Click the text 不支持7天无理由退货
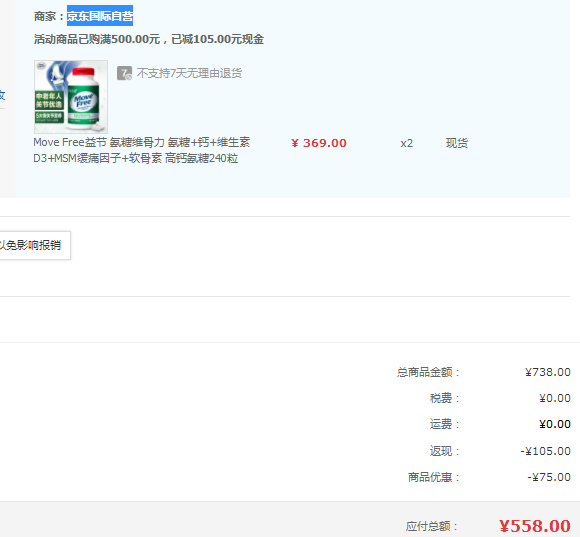The image size is (580, 537). pos(189,73)
